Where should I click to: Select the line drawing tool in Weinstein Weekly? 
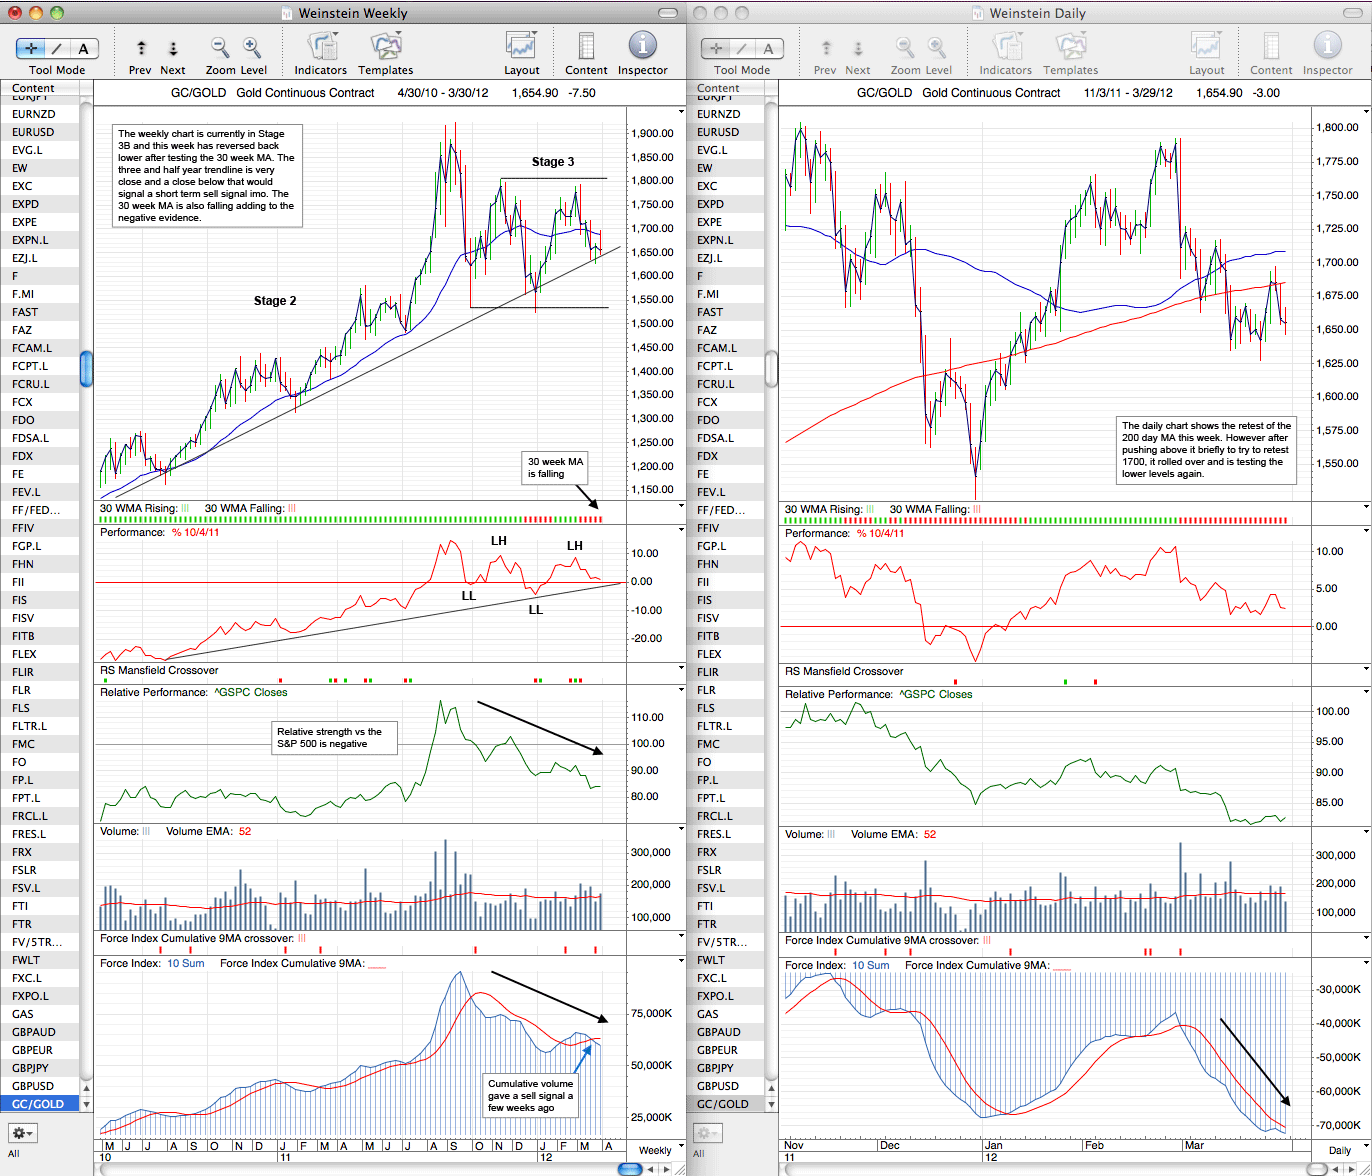click(58, 48)
